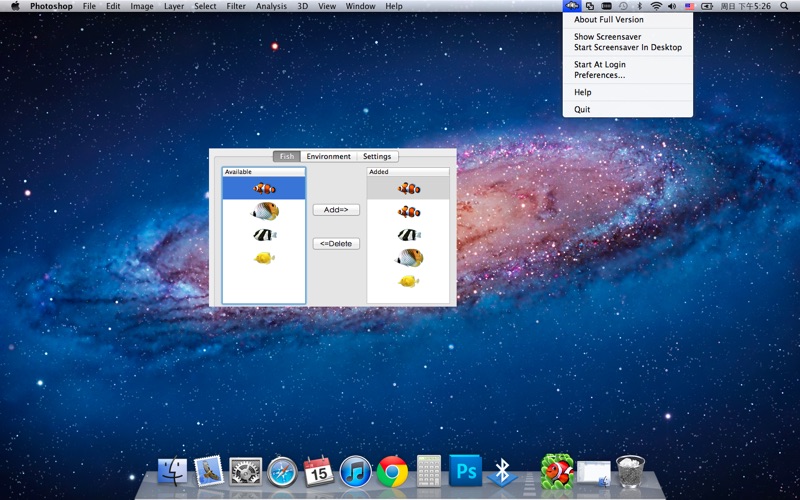This screenshot has width=800, height=500.
Task: Open the 3D menu
Action: 303,6
